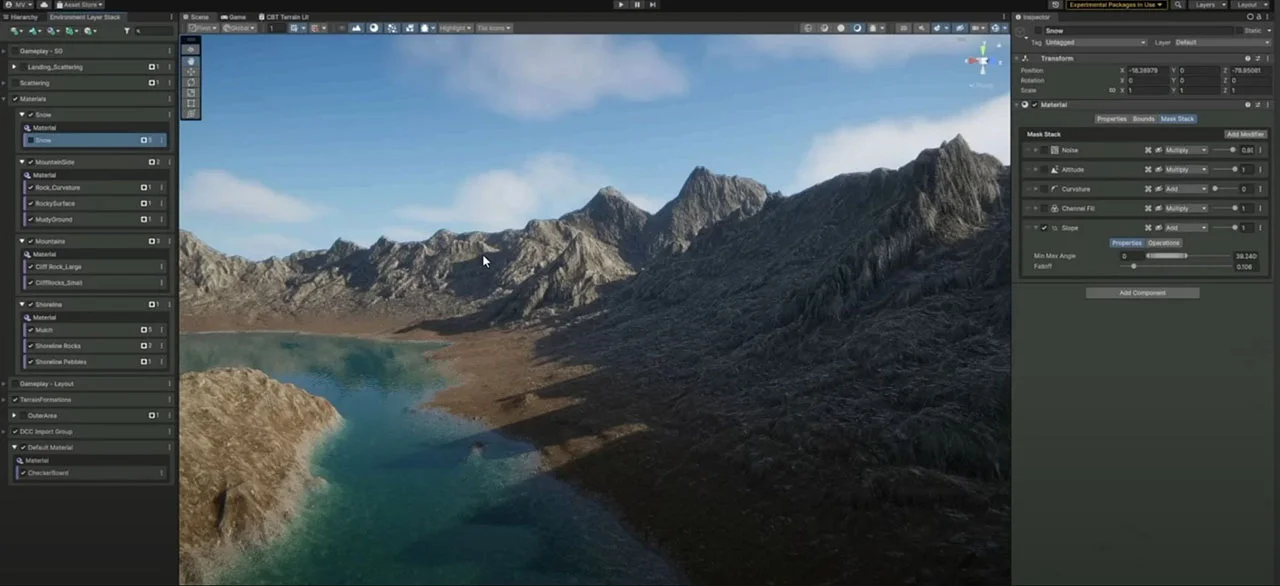Click the Add Modifier button
The width and height of the screenshot is (1280, 586).
click(x=1245, y=134)
